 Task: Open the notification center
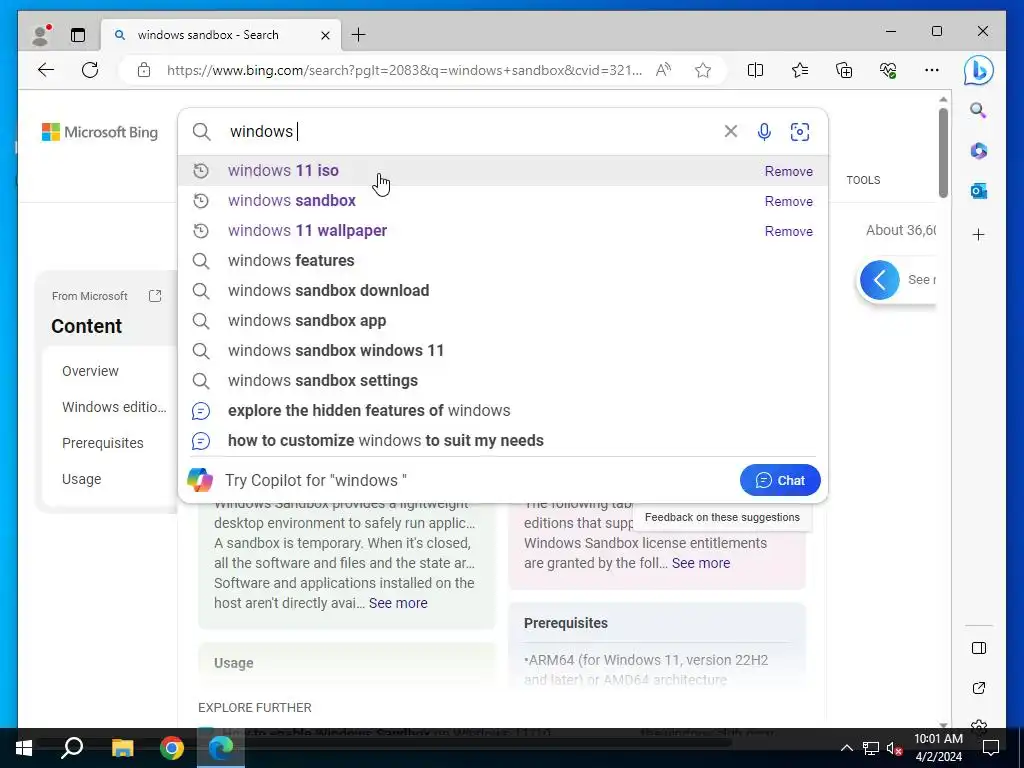(991, 748)
